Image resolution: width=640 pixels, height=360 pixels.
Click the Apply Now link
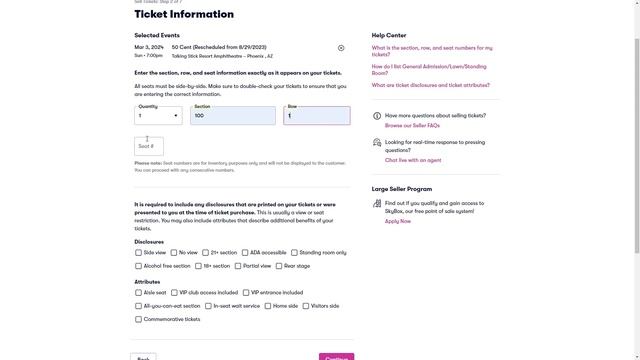398,221
